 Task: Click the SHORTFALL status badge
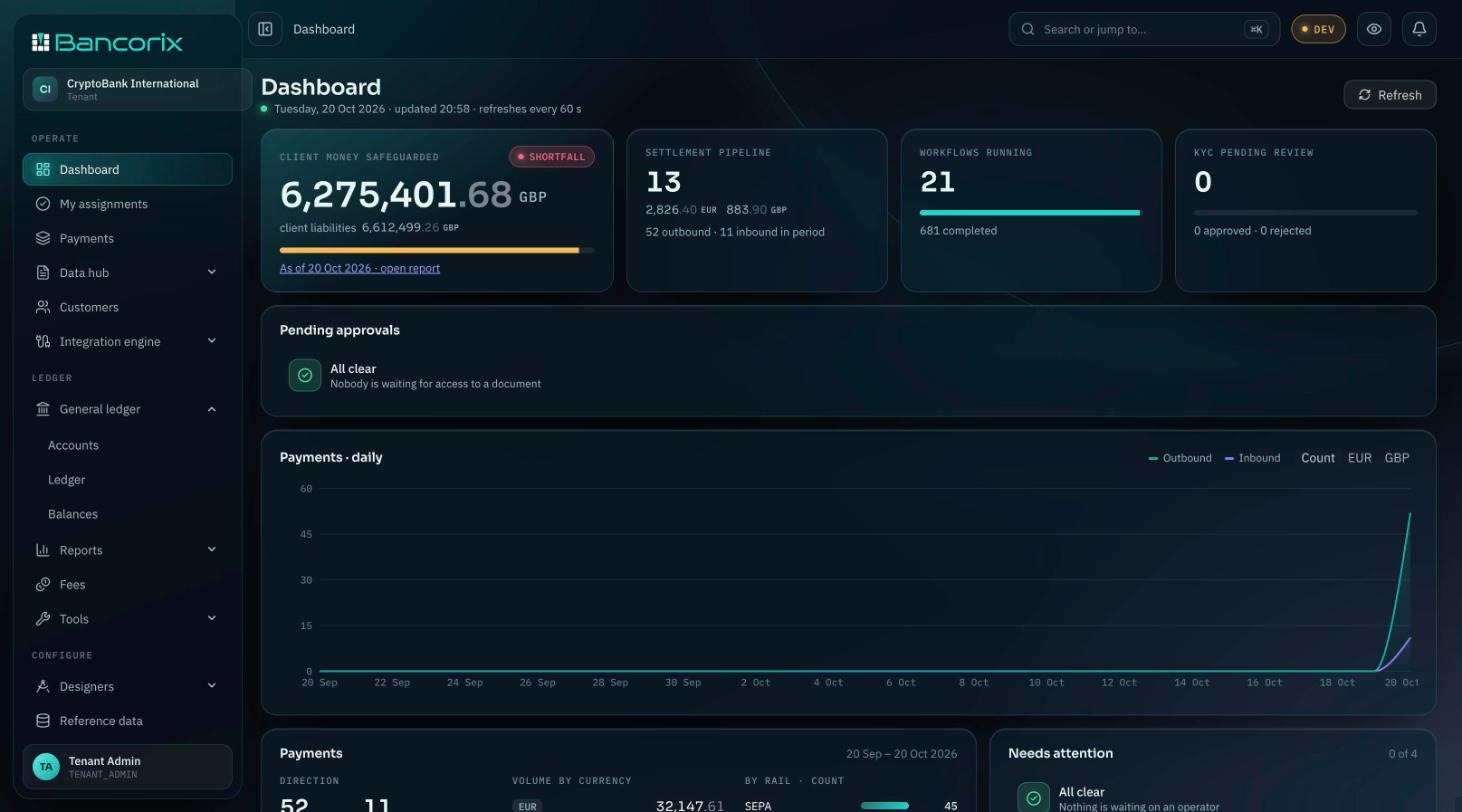pos(552,157)
